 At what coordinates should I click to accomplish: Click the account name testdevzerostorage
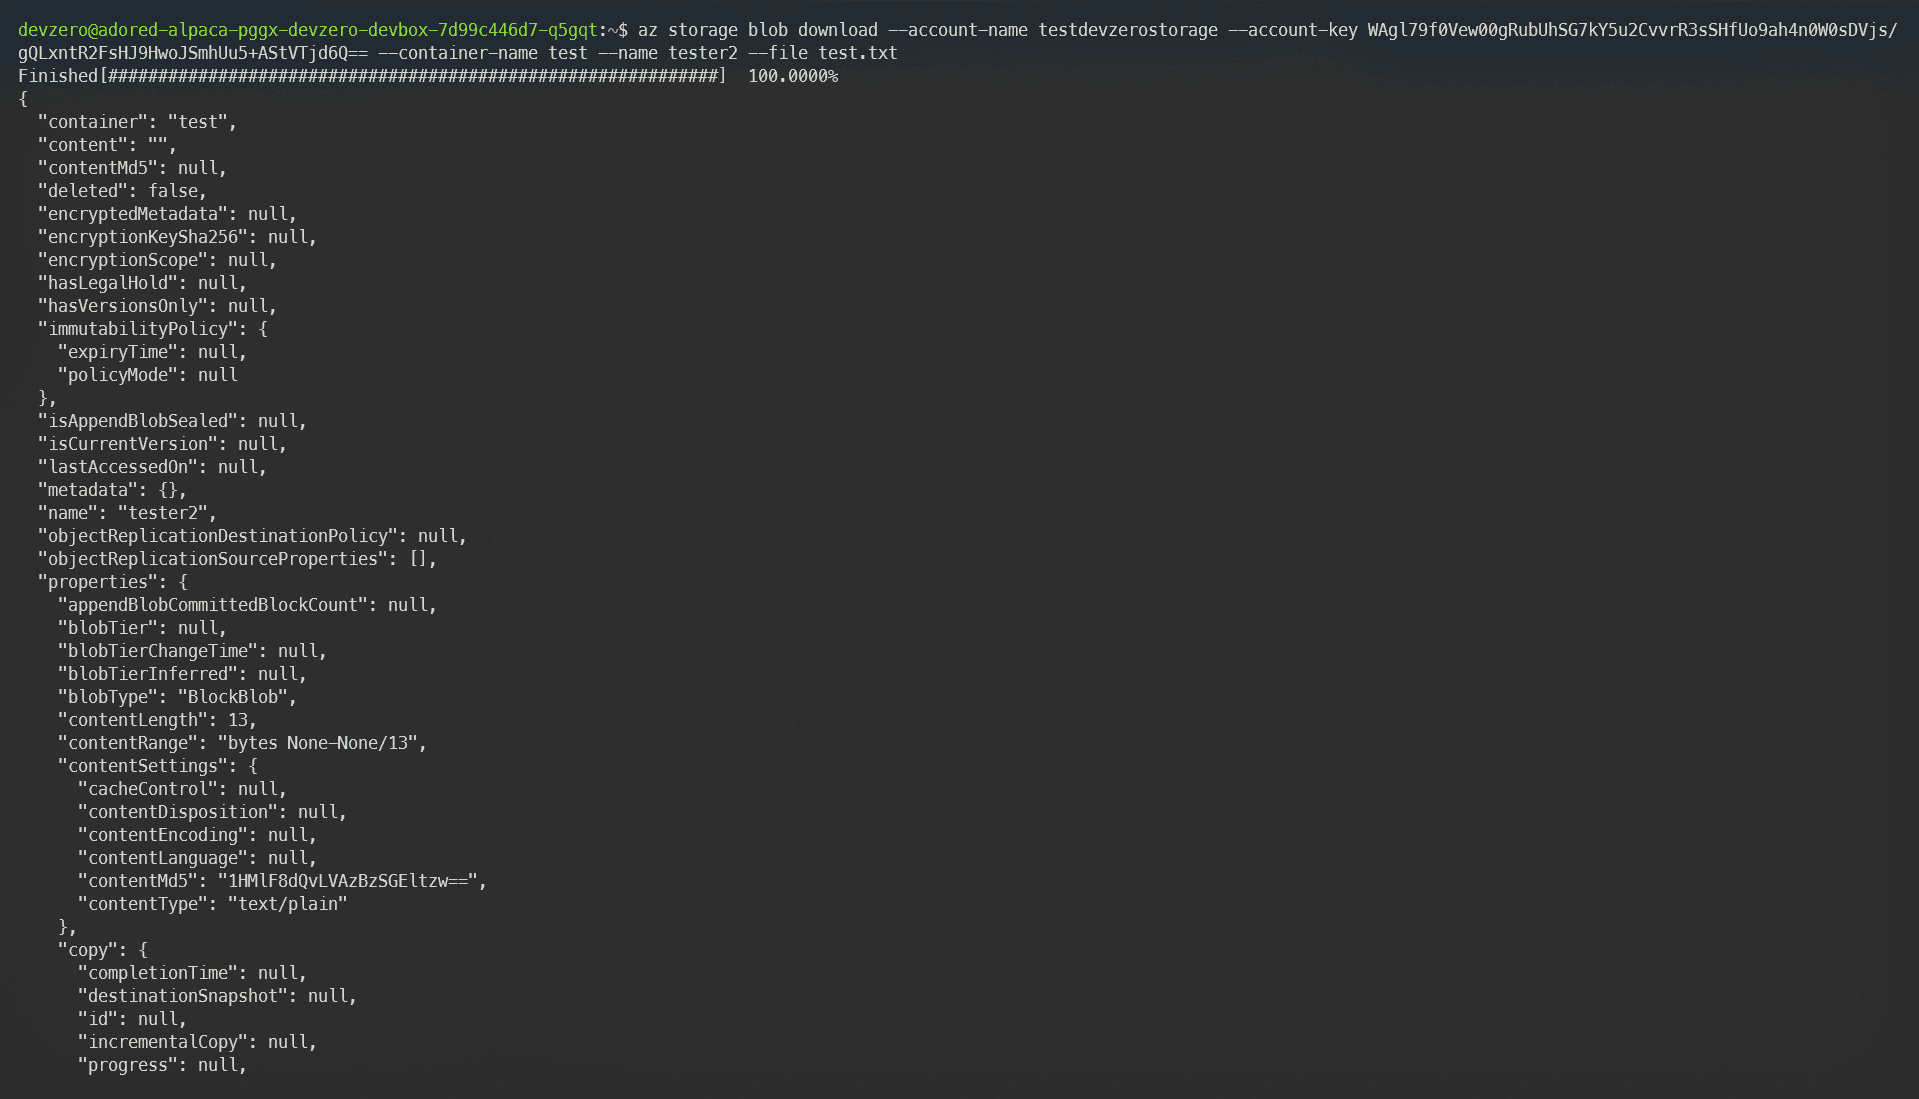(x=1127, y=30)
